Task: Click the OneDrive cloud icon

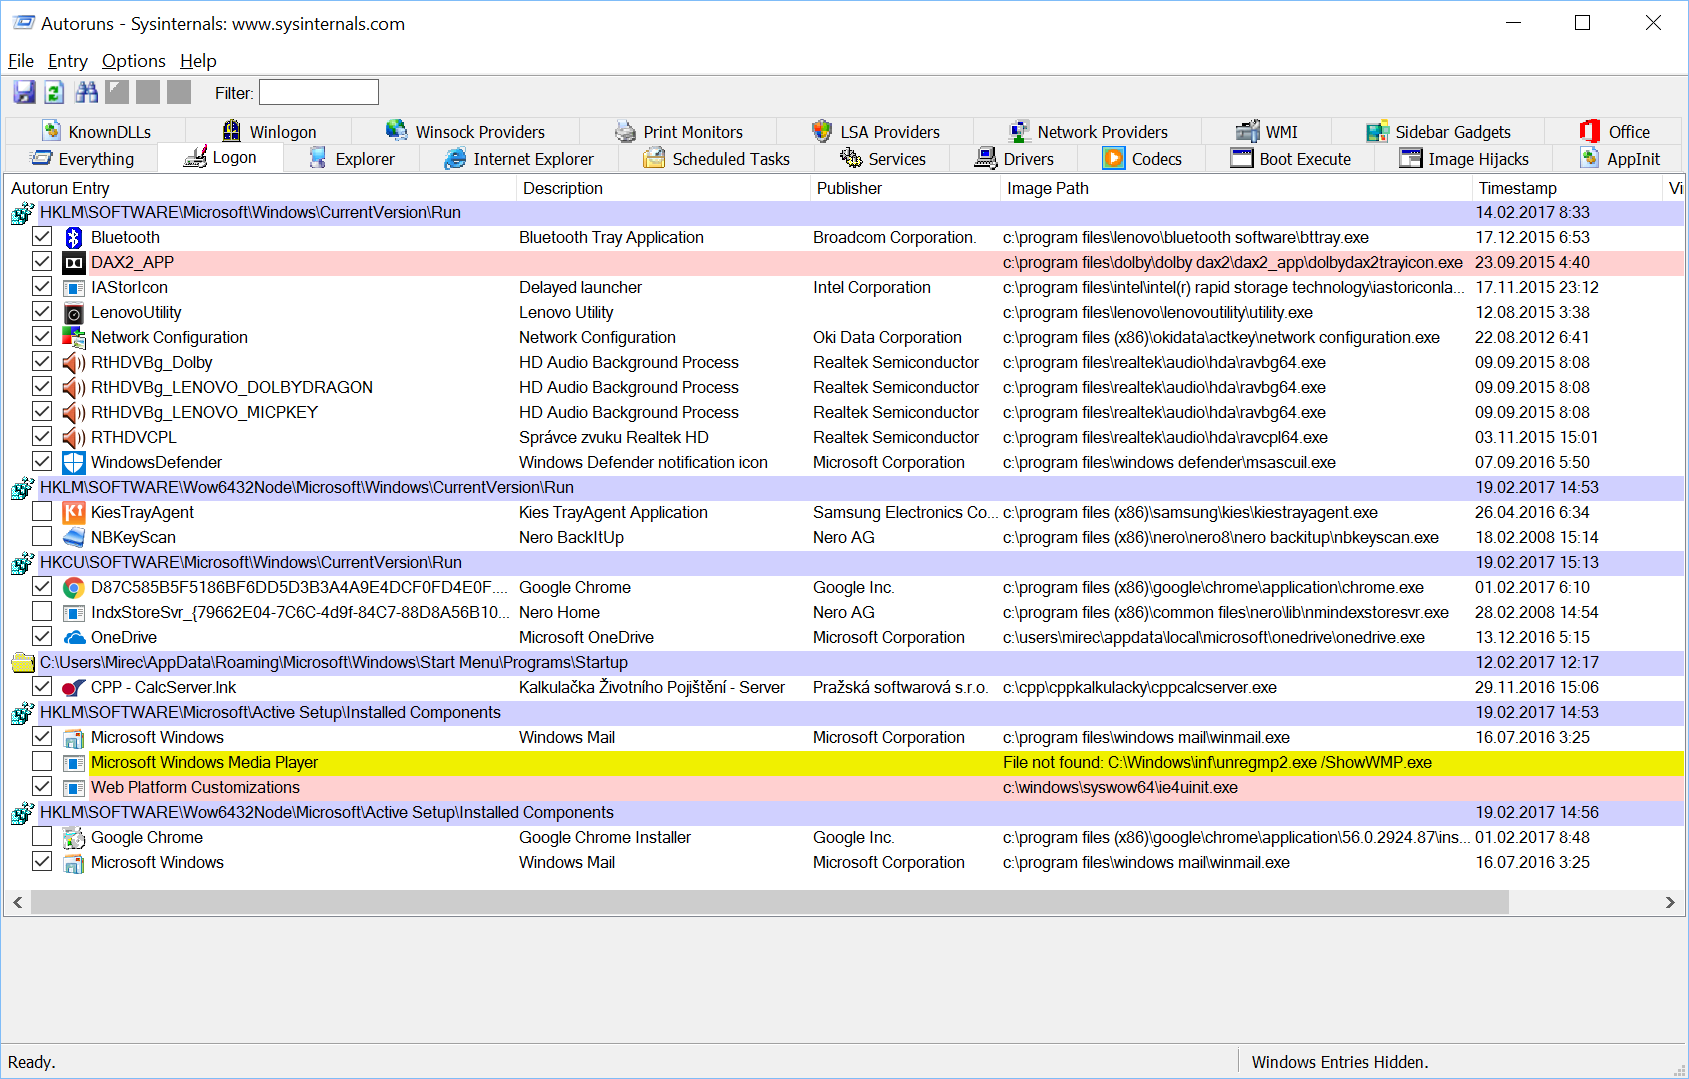Action: pos(74,637)
